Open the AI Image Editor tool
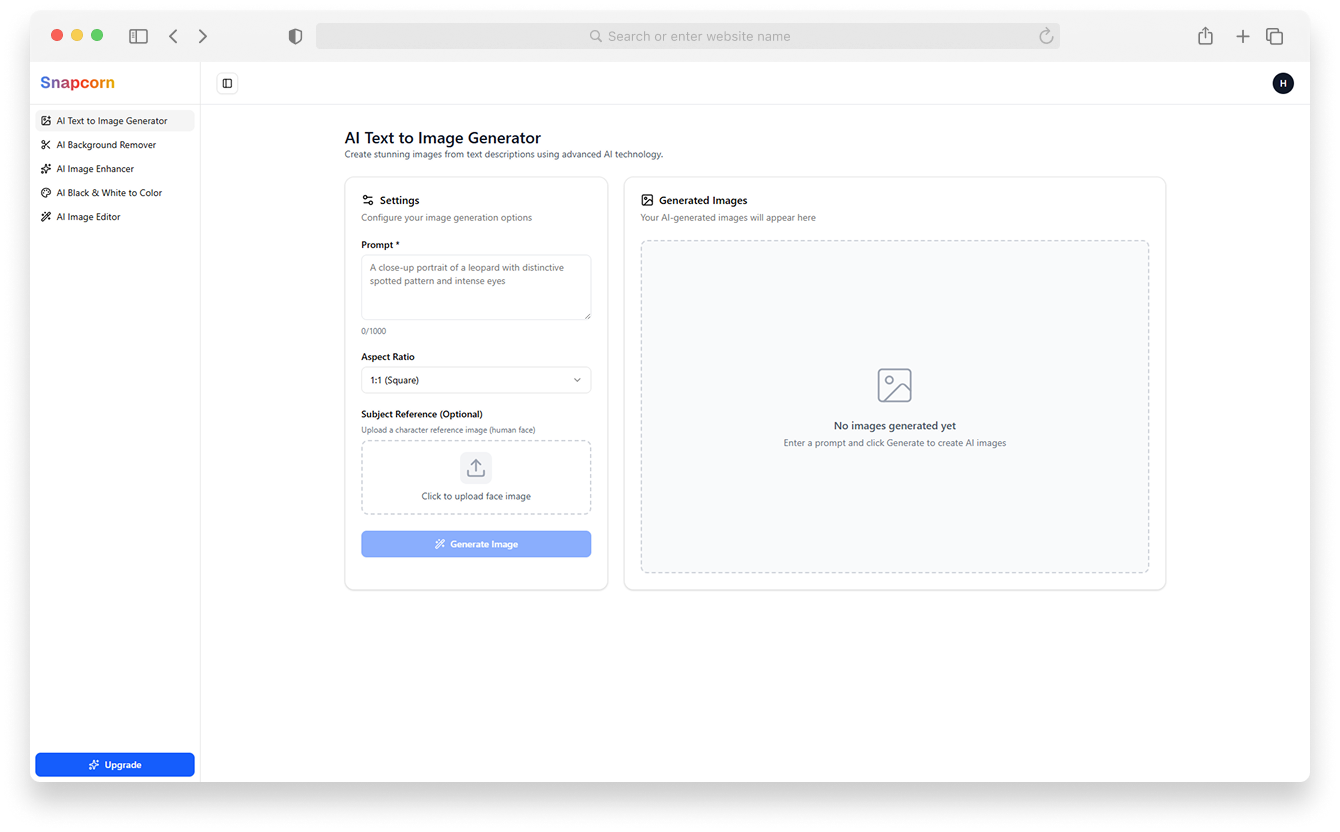Image resolution: width=1340 pixels, height=832 pixels. 88,217
